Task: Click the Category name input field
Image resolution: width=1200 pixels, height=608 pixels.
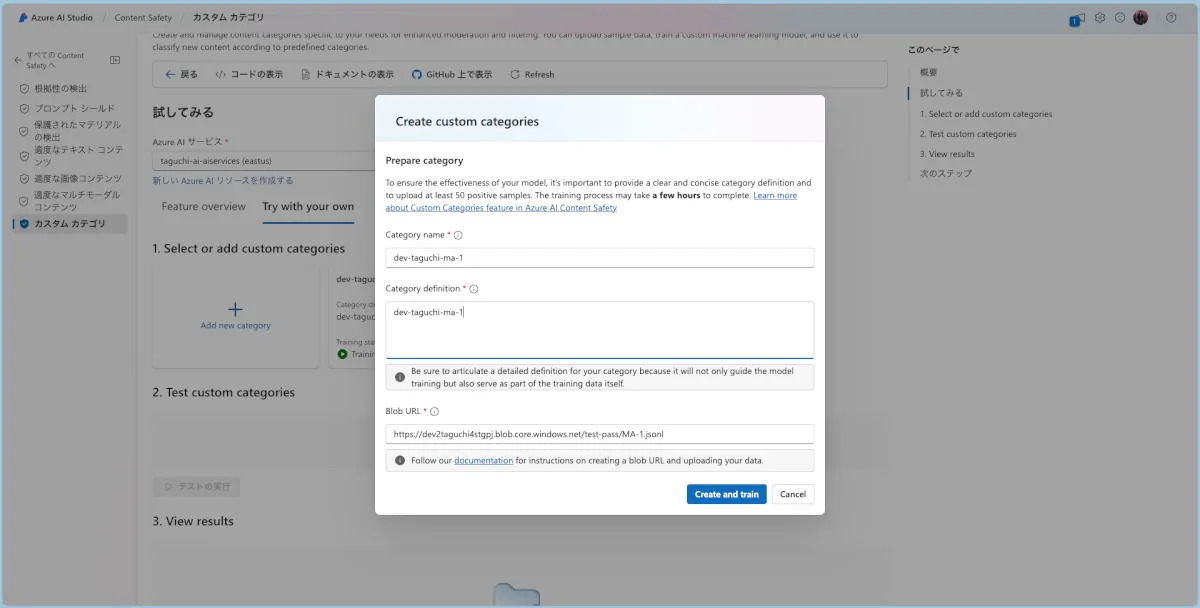Action: 600,257
